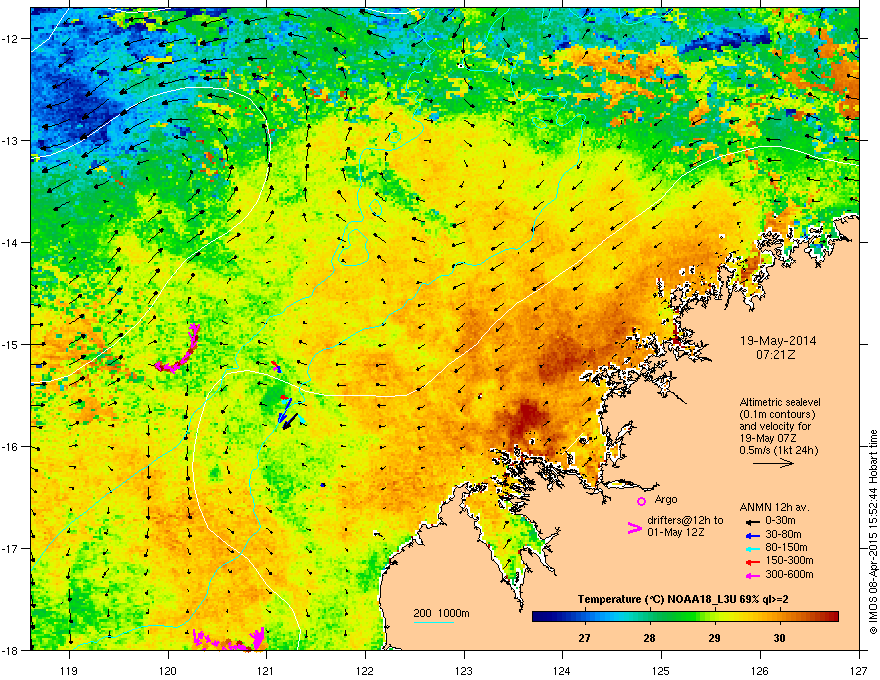Click the latitude axis label -14
Image resolution: width=880 pixels, height=680 pixels.
tap(11, 243)
